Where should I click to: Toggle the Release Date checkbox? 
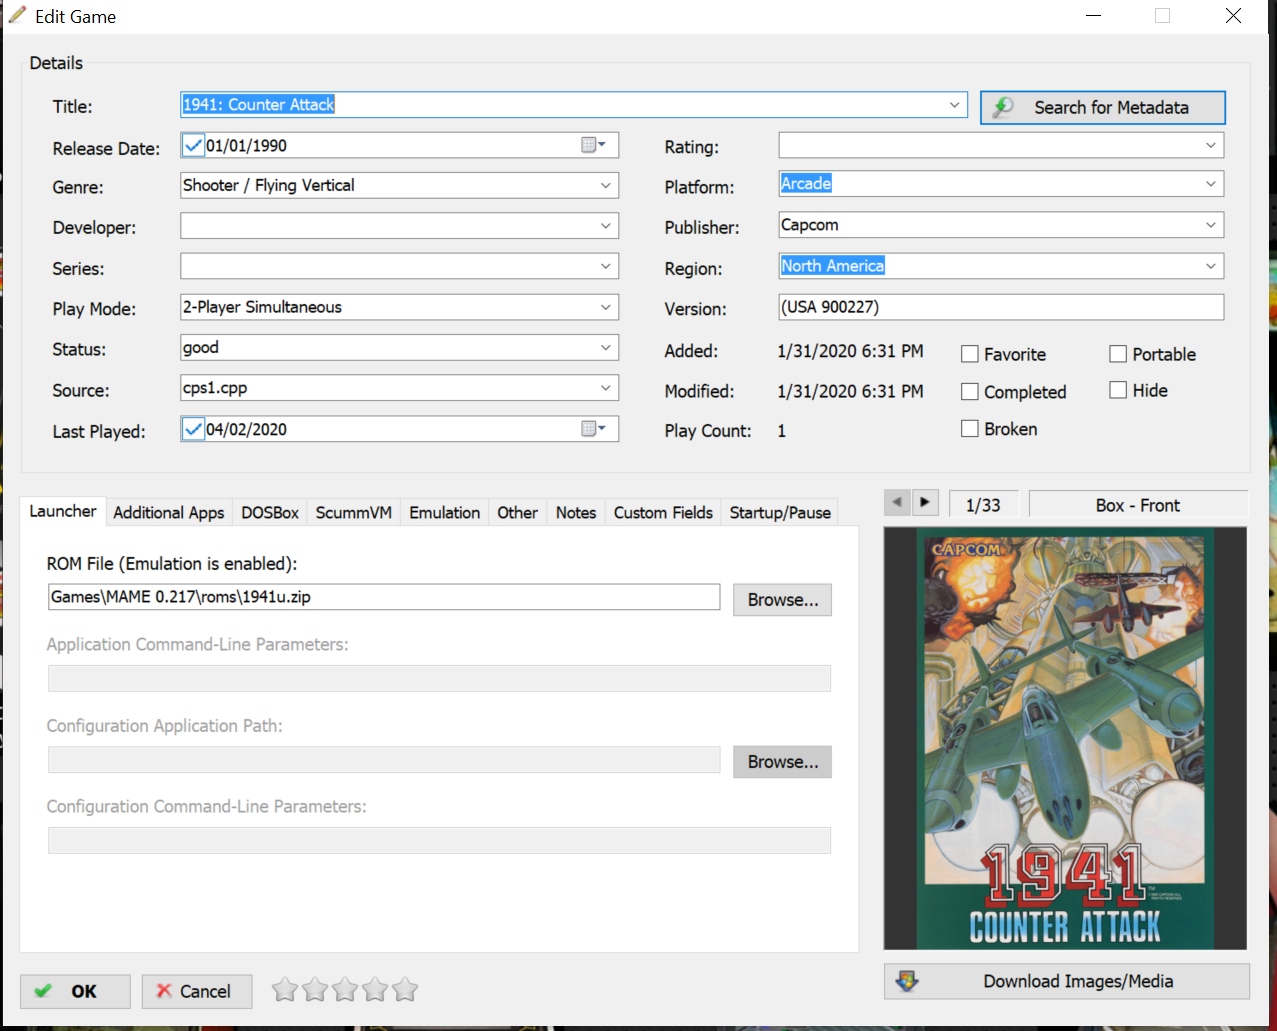point(194,146)
